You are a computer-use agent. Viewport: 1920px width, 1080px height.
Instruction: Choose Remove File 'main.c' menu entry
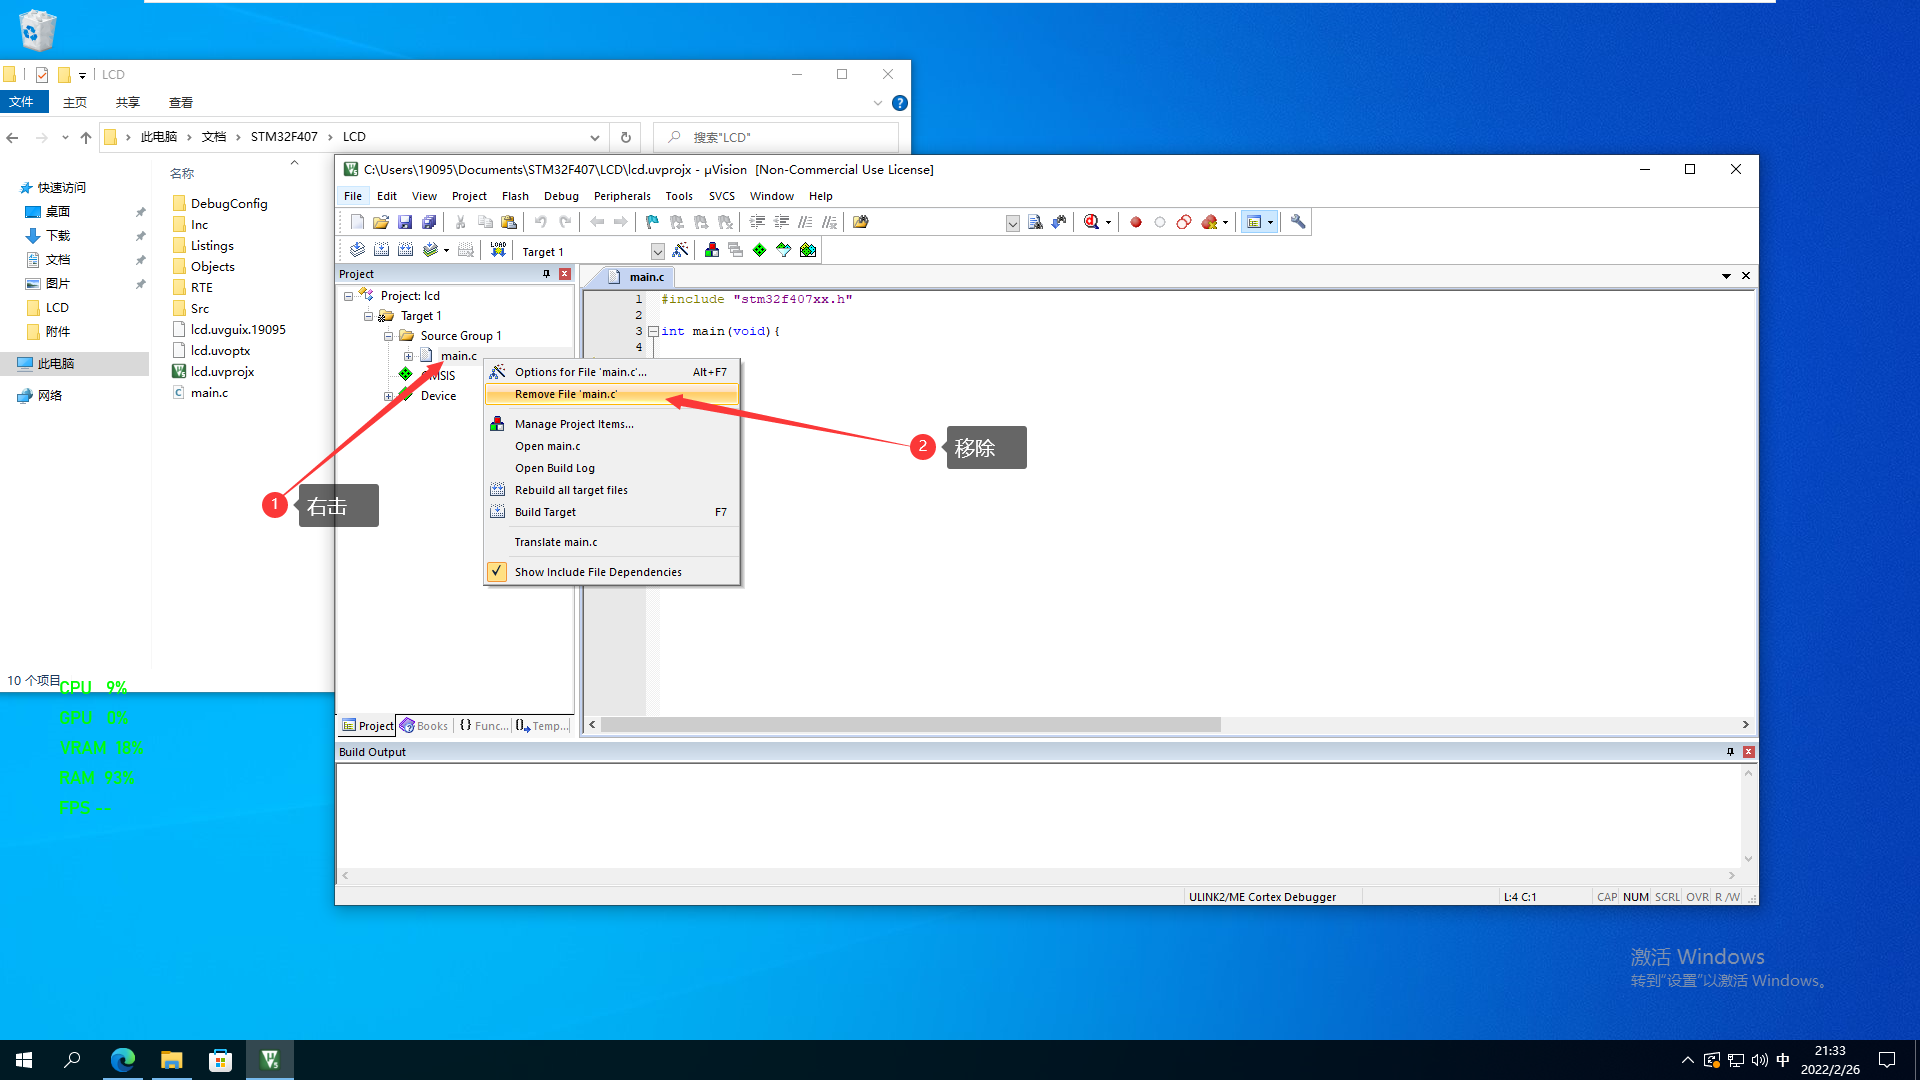pyautogui.click(x=566, y=394)
